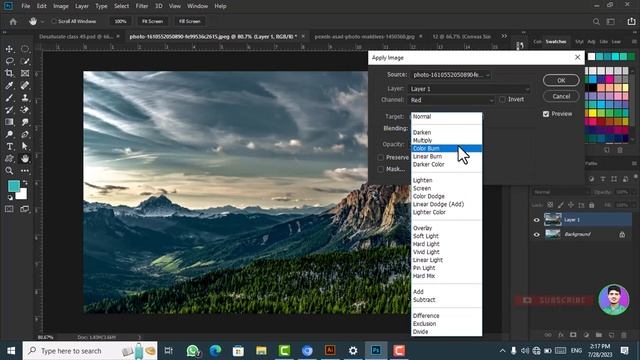Click OK in Apply Image dialog
640x360 pixels.
[x=561, y=80]
